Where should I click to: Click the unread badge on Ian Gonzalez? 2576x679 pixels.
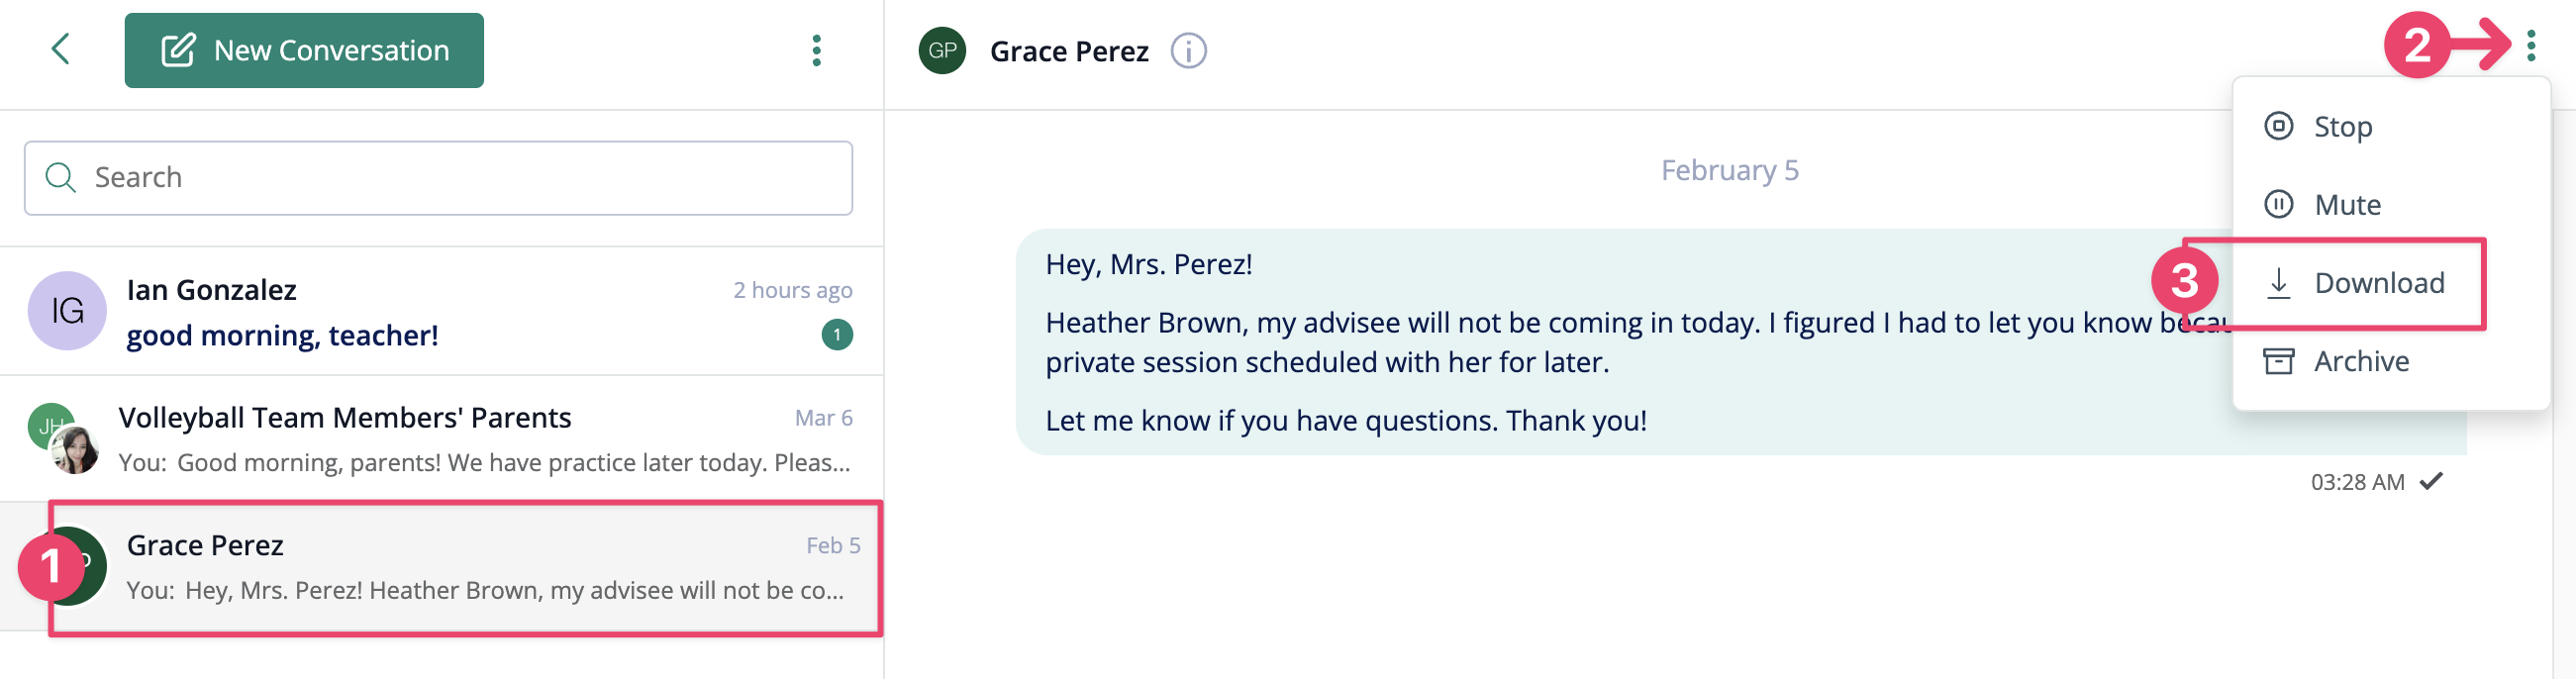pos(837,335)
